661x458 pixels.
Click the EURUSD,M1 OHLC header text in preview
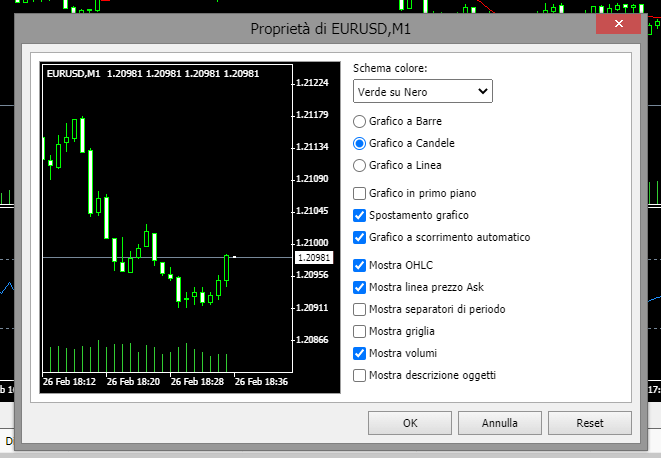pyautogui.click(x=153, y=74)
